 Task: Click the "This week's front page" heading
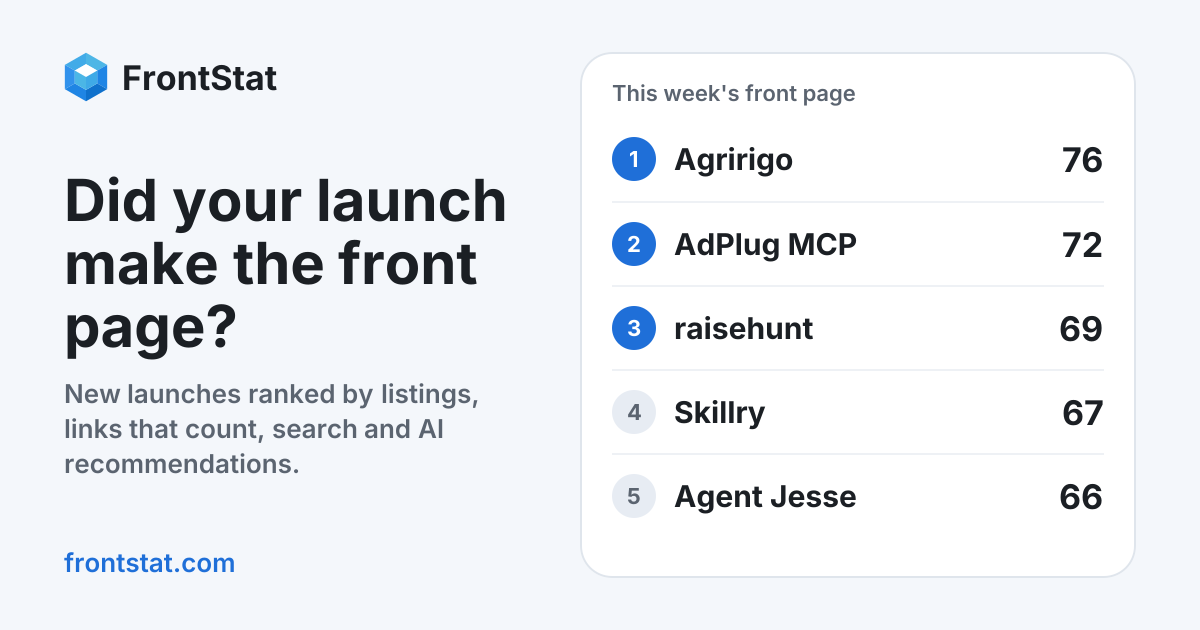[734, 94]
